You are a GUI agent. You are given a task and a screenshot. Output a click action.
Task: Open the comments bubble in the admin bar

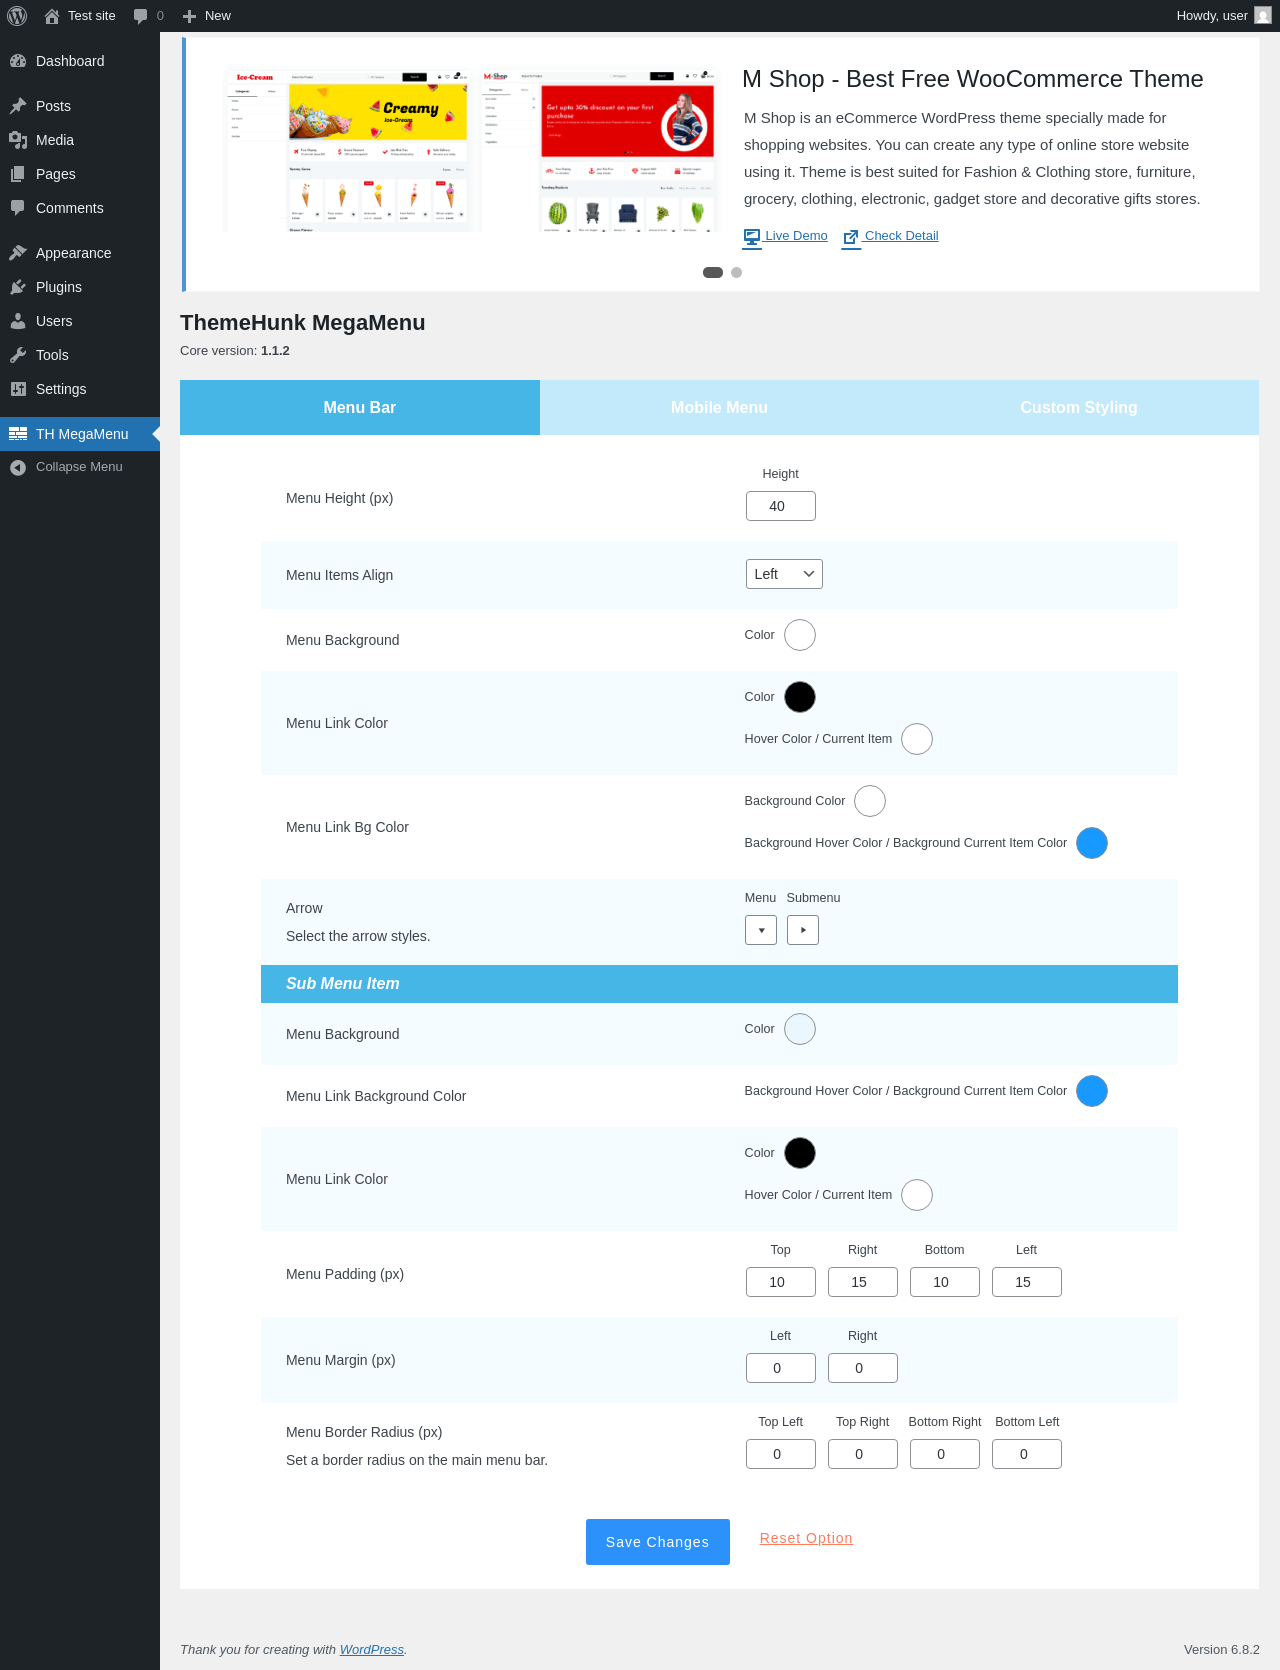141,16
